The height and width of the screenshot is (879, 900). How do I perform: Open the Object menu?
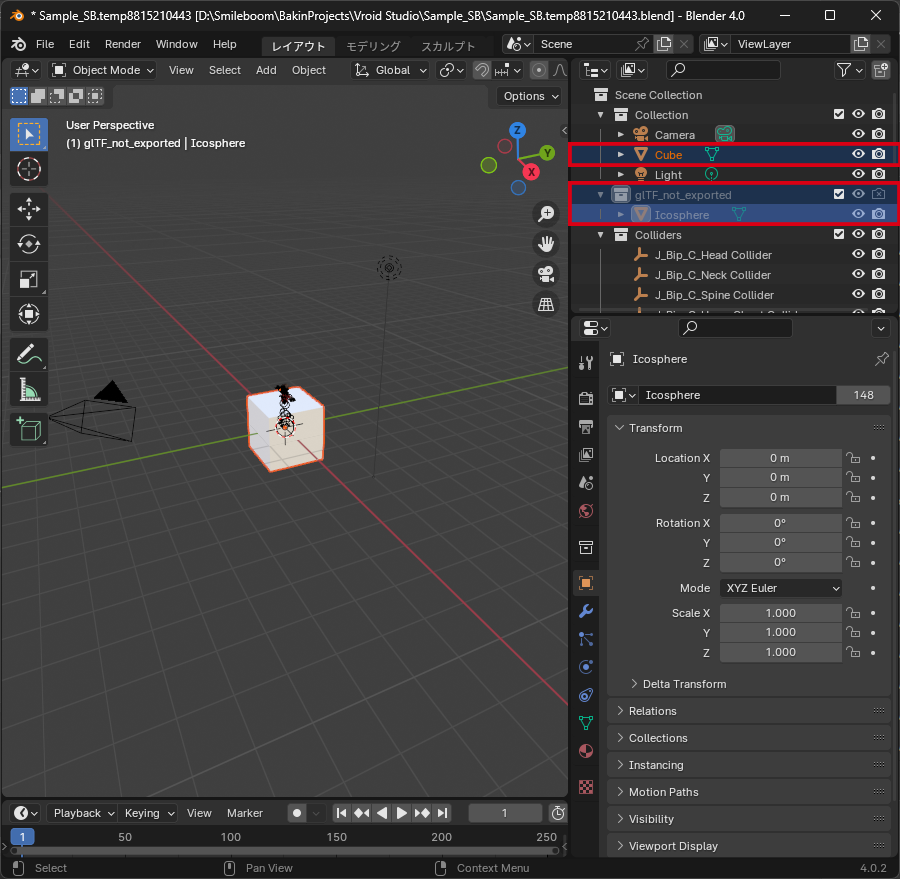(308, 70)
